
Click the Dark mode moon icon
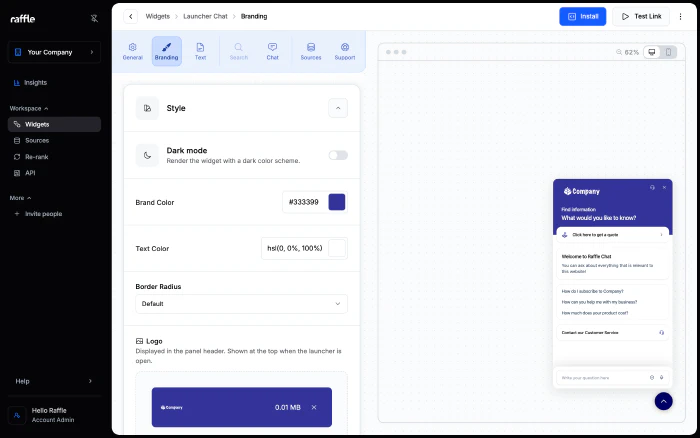(x=147, y=155)
